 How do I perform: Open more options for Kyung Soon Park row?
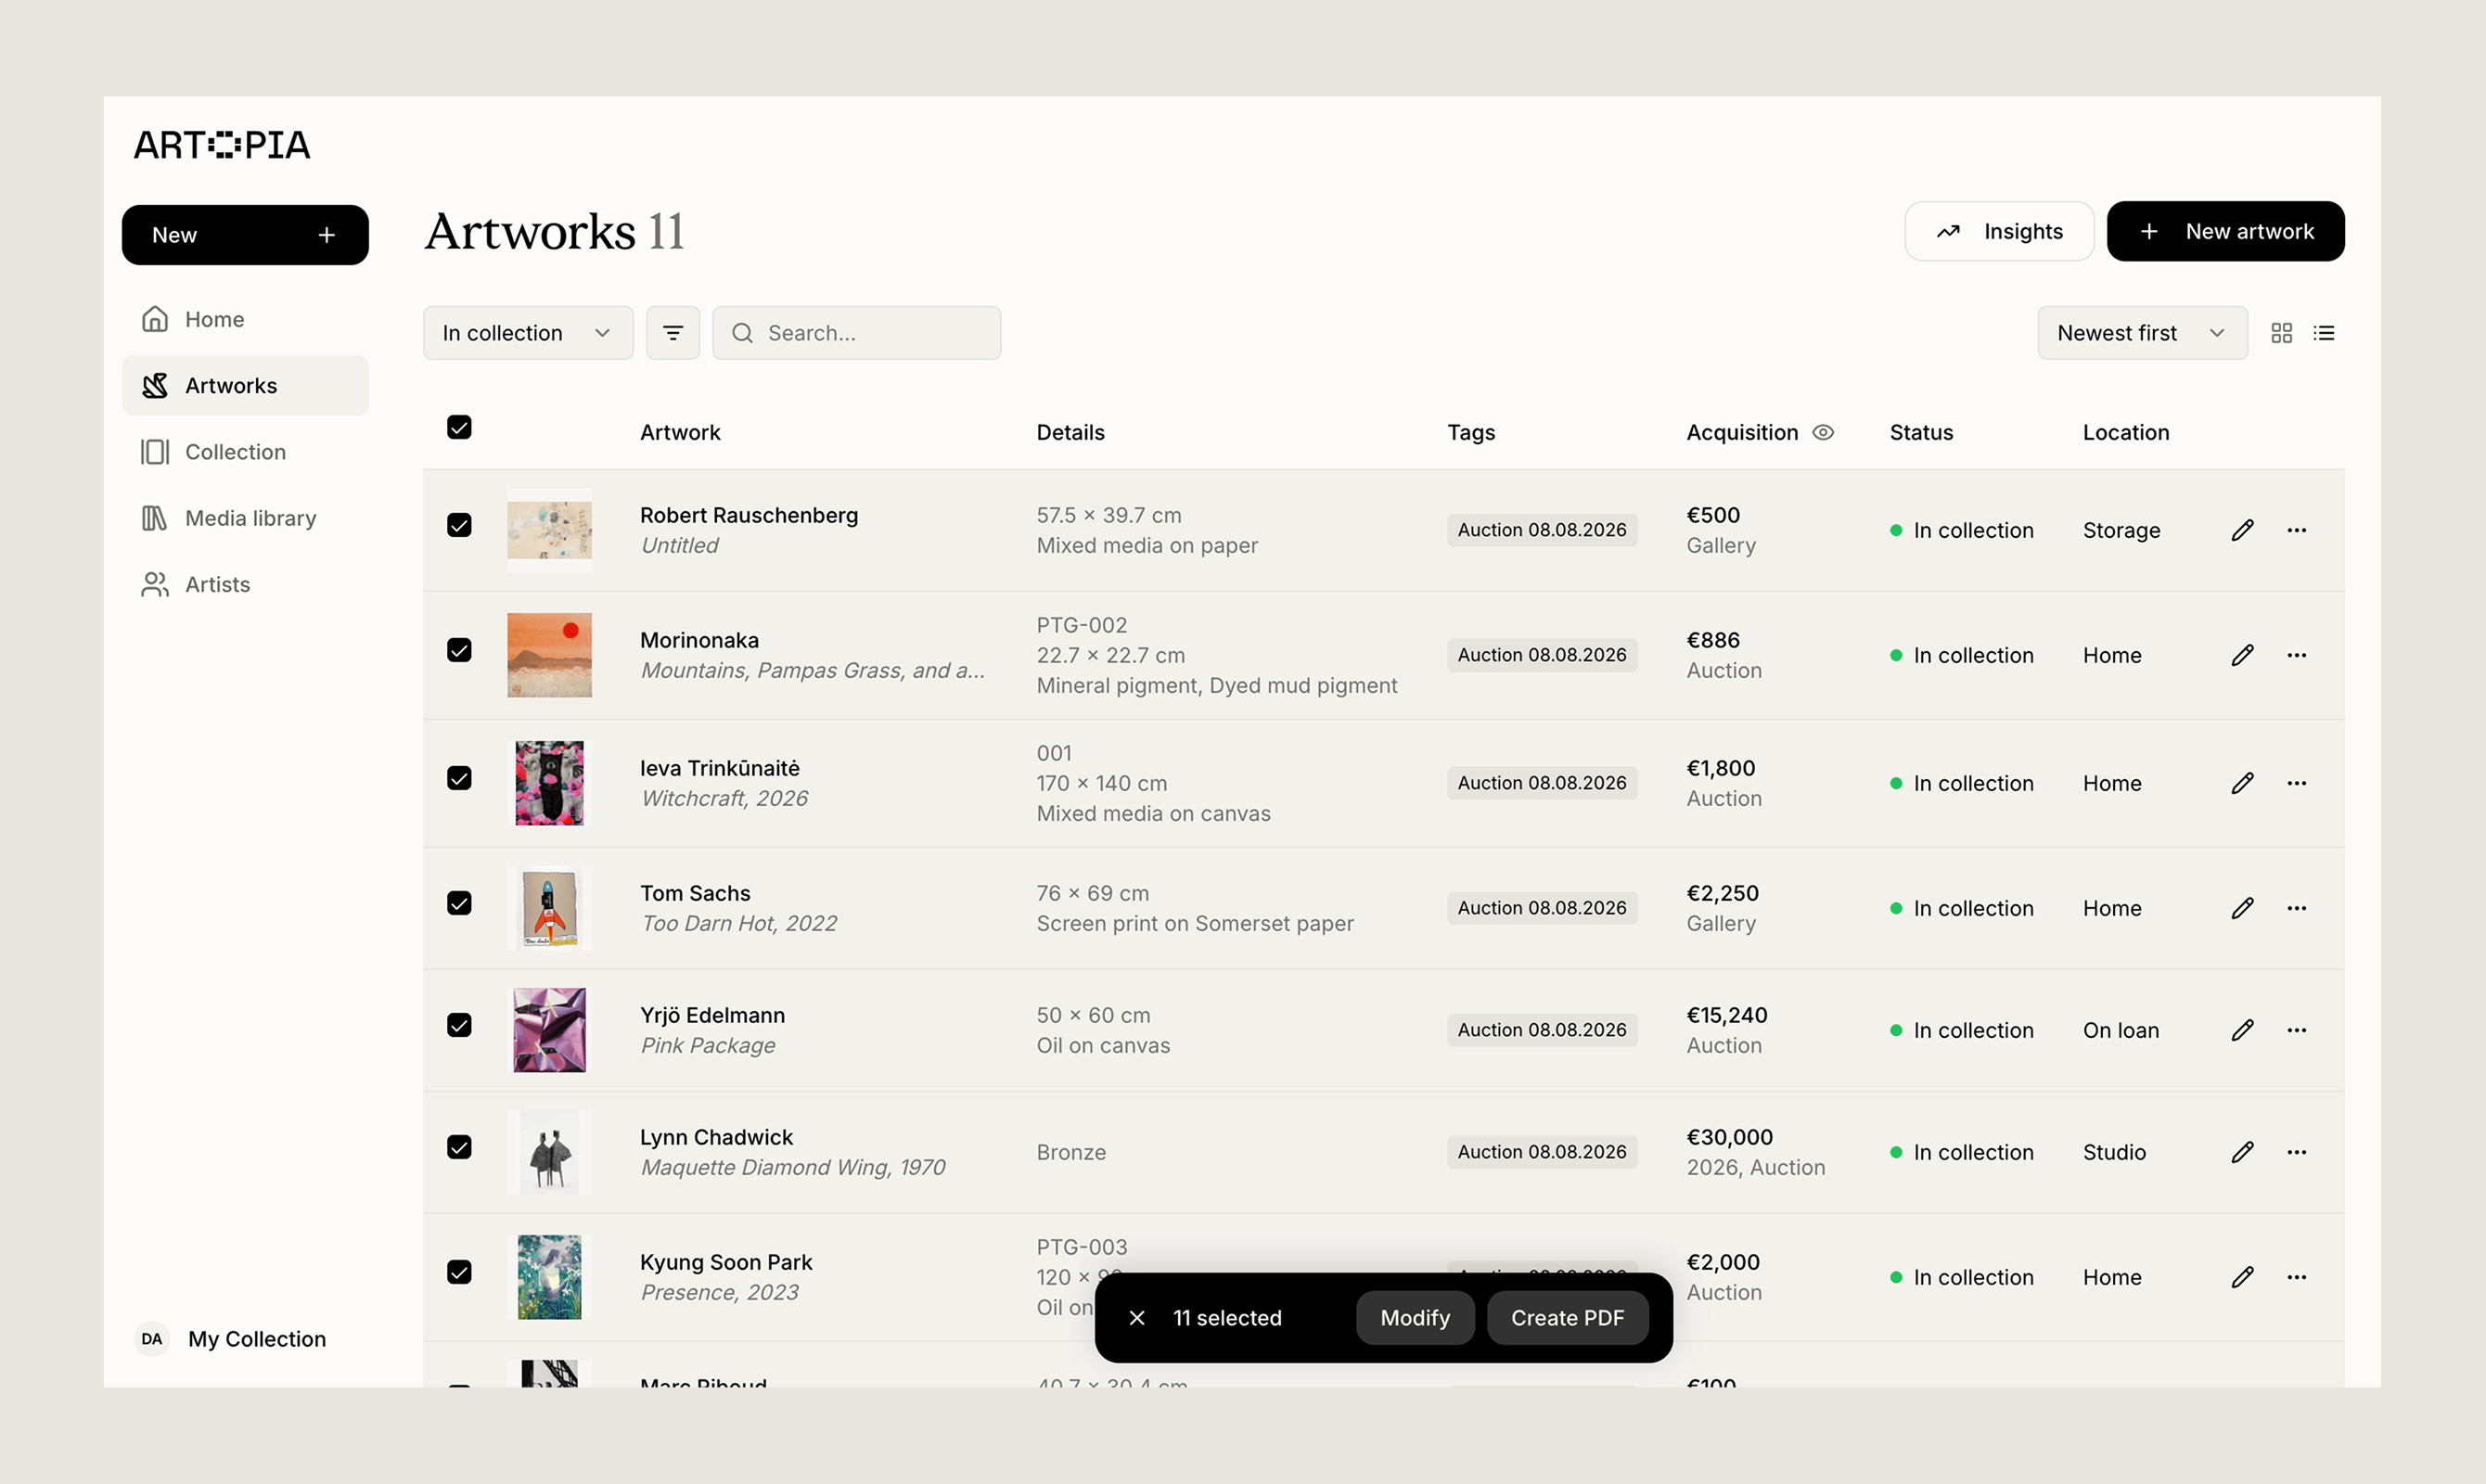[2296, 1277]
